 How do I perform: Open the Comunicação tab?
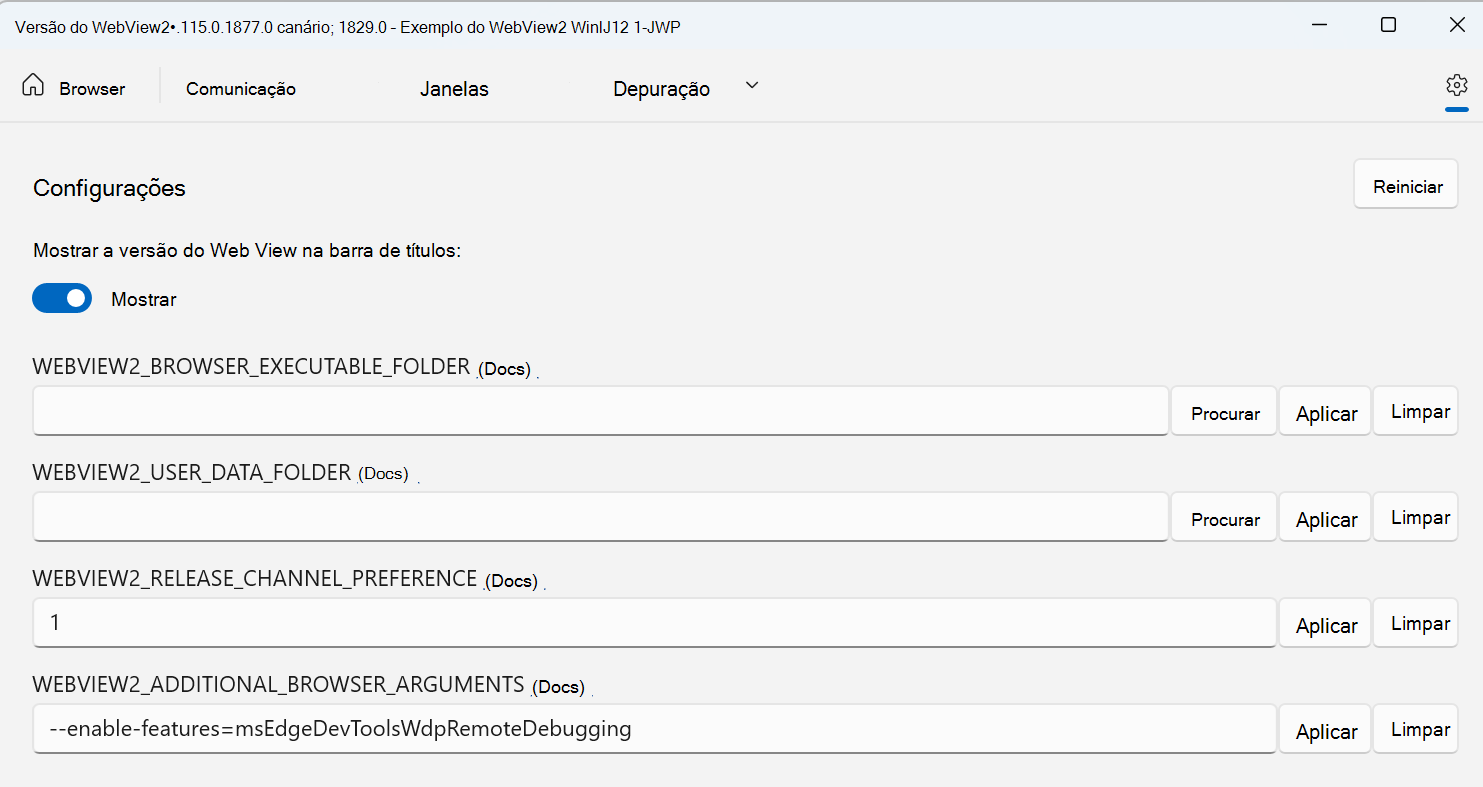point(241,89)
